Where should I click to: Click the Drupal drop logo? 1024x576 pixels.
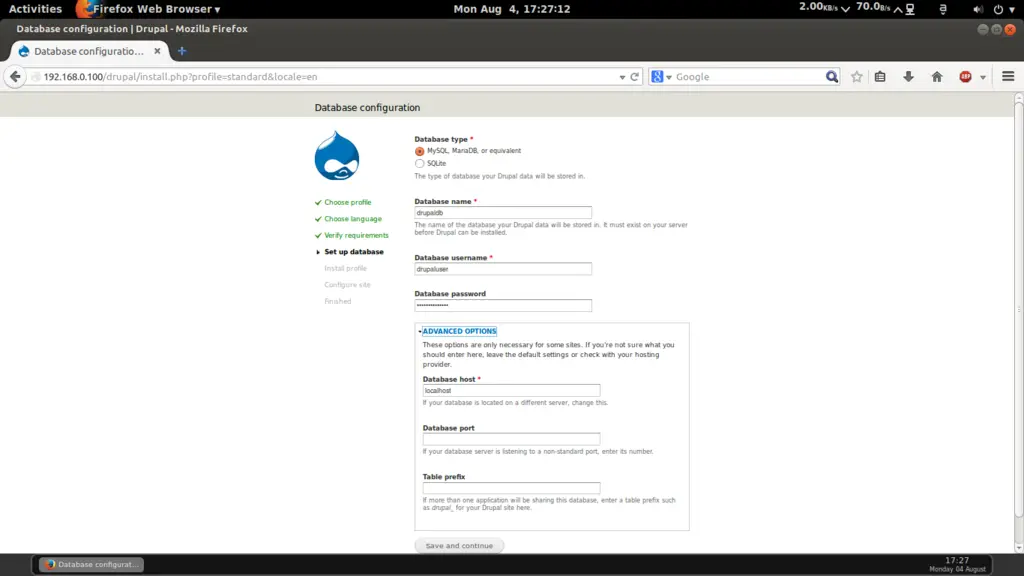(337, 155)
